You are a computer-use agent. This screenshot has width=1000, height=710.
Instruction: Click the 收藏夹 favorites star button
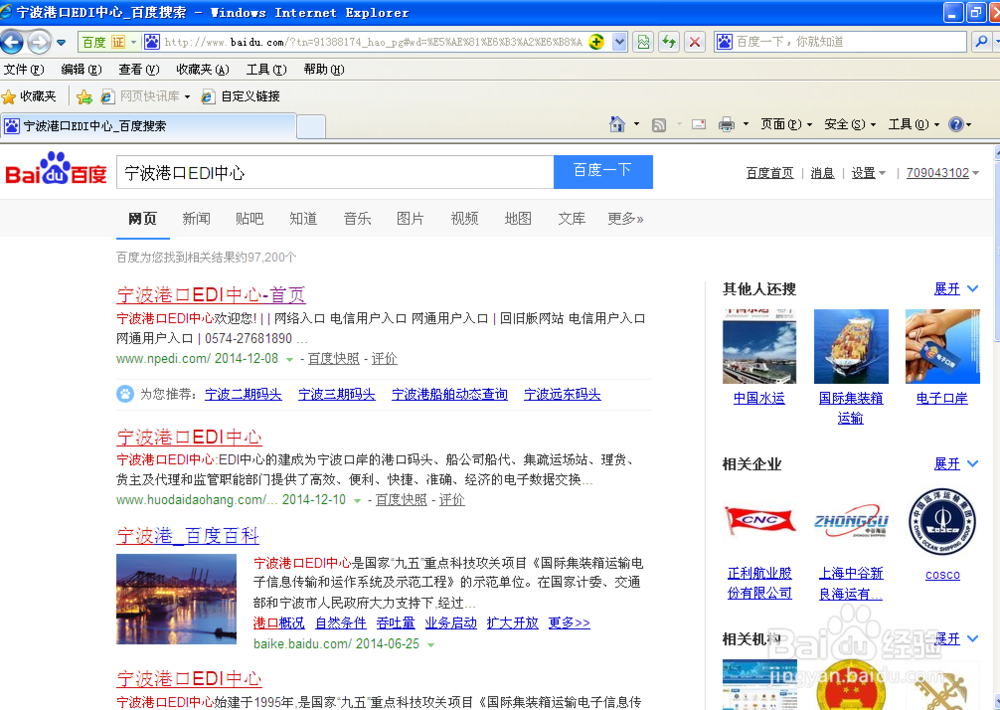pos(29,96)
